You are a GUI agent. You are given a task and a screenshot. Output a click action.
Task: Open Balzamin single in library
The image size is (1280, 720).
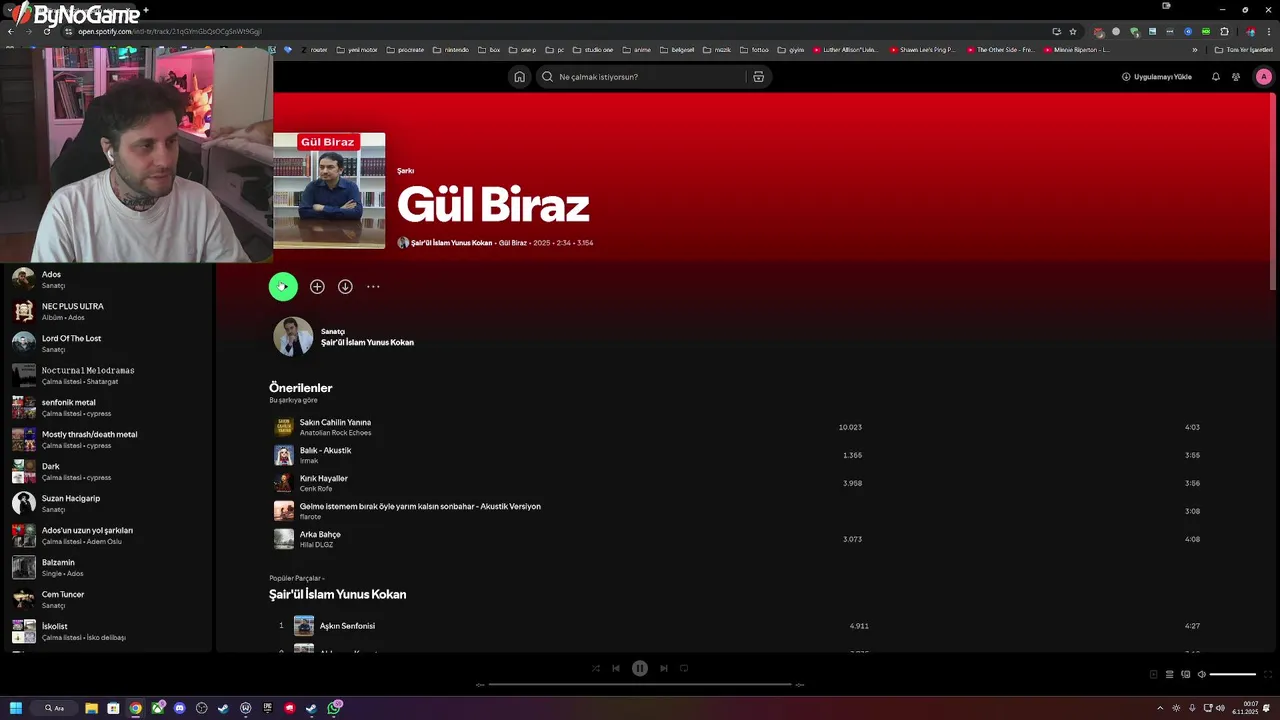(x=108, y=567)
